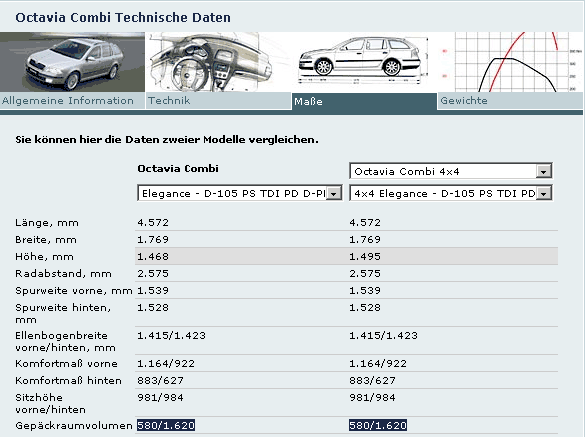Click the Gepäckraumvolumen row label
585x437 pixels.
[x=74, y=426]
